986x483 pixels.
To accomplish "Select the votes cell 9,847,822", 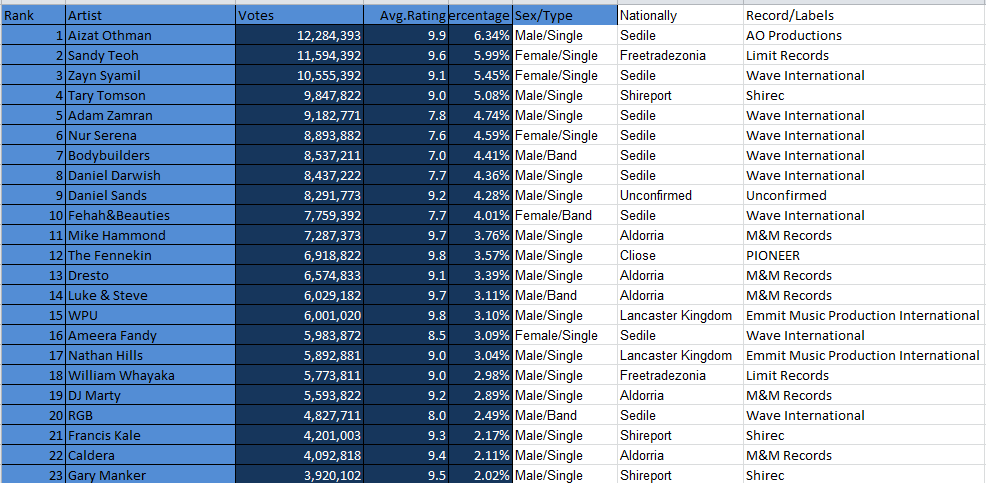I will (300, 96).
